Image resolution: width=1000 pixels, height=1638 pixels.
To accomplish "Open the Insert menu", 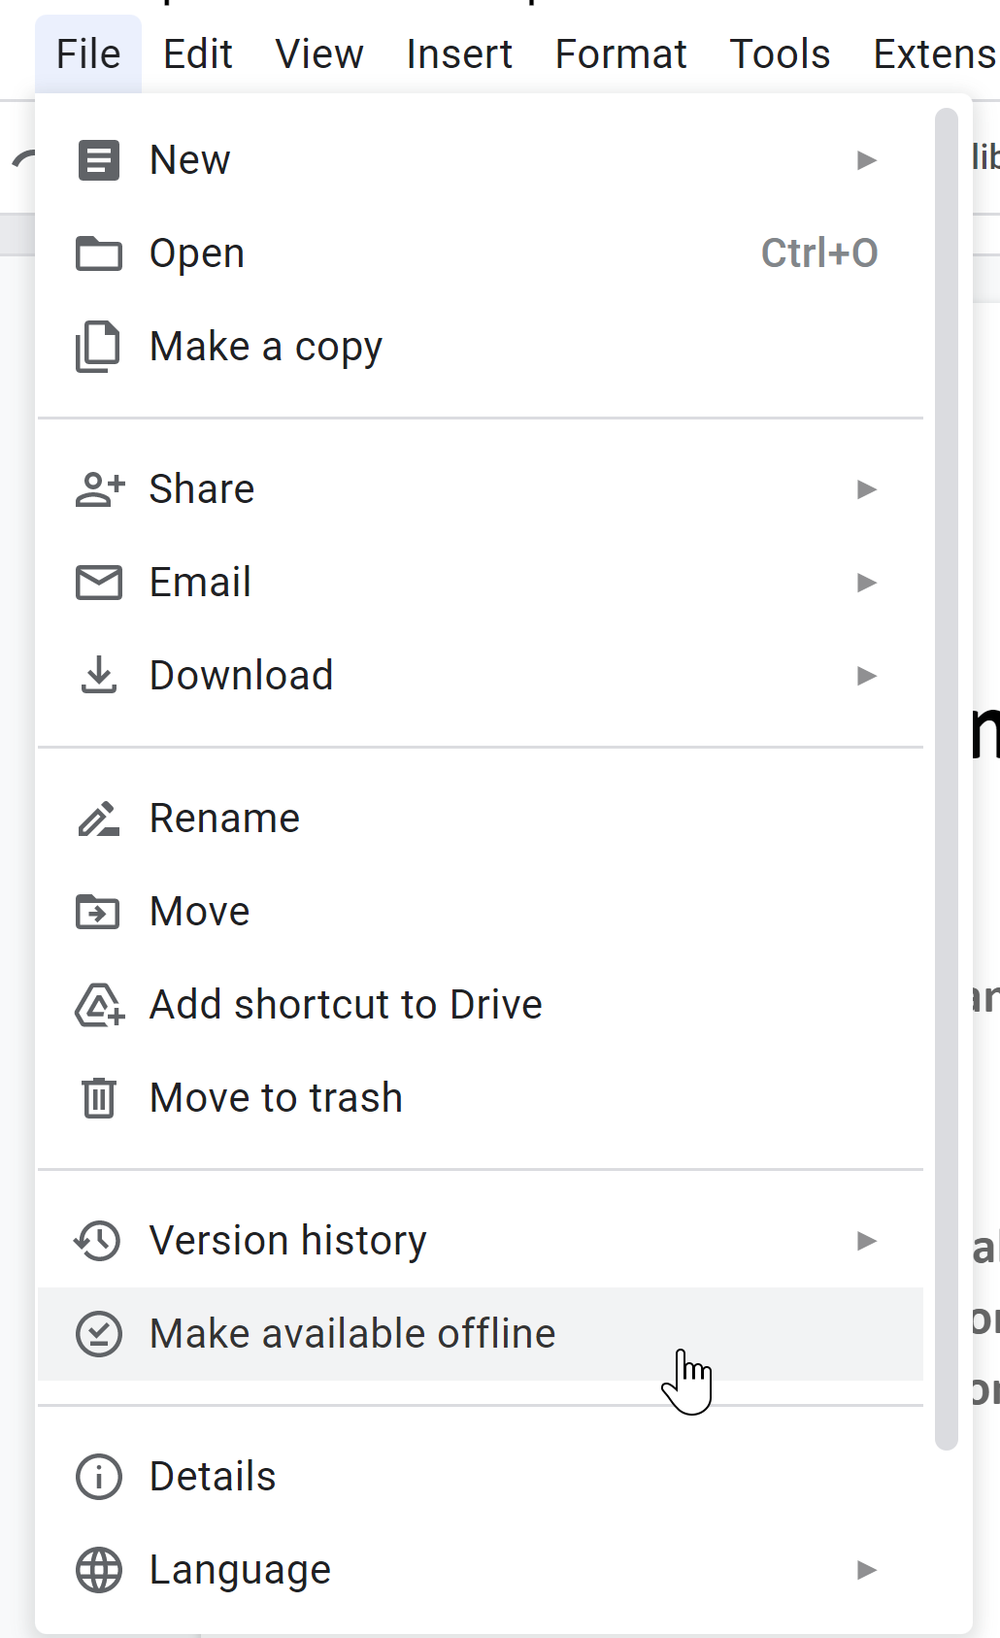I will point(459,54).
